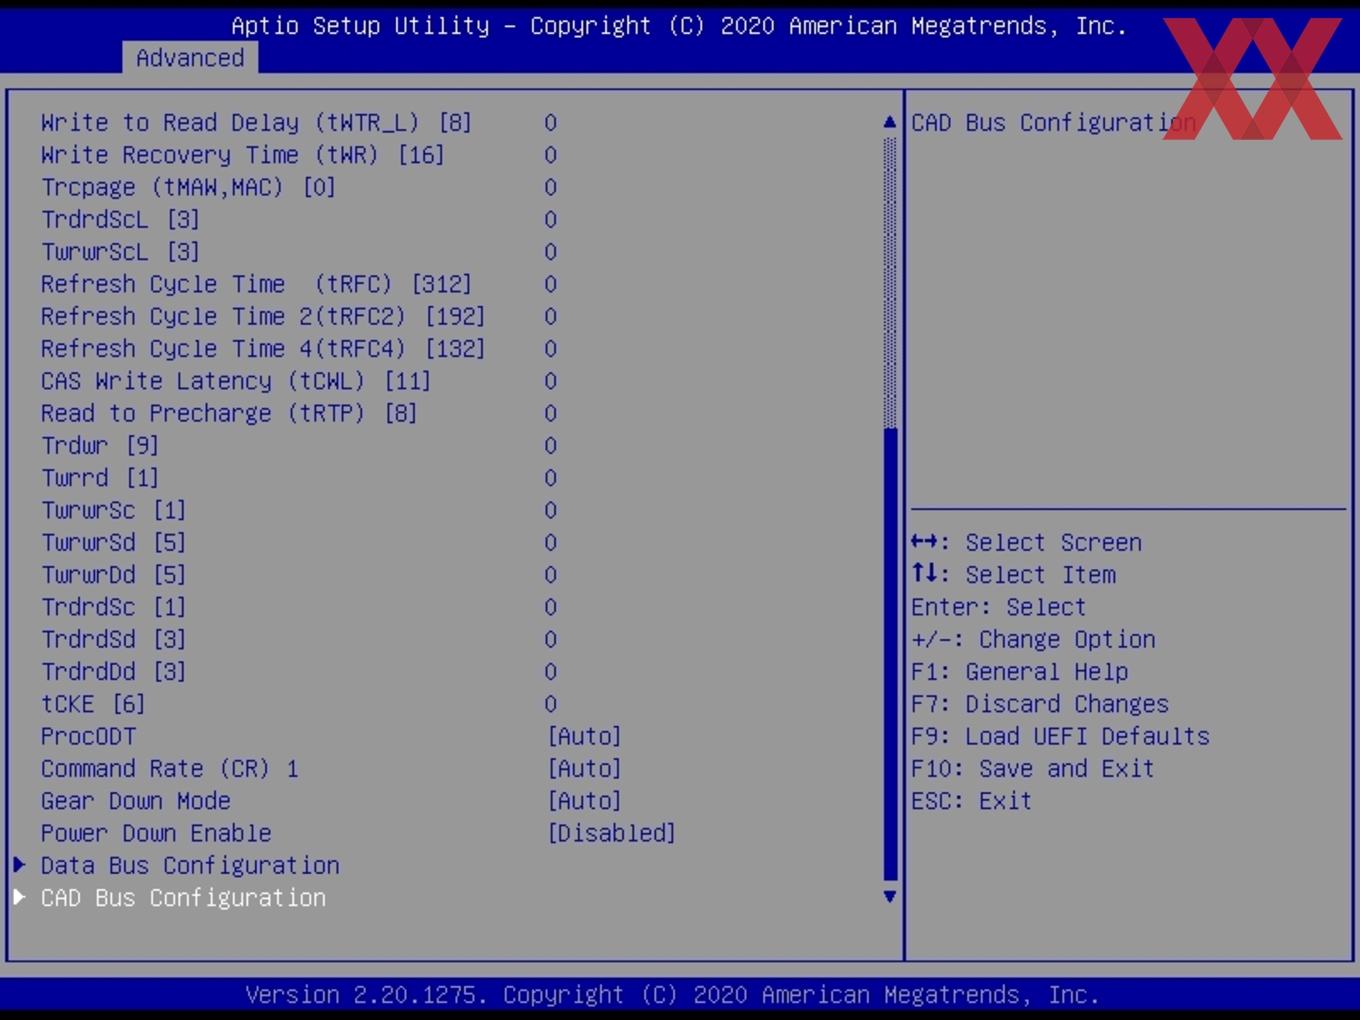The image size is (1360, 1020).
Task: Click the ESC: Exit hint
Action: [971, 801]
